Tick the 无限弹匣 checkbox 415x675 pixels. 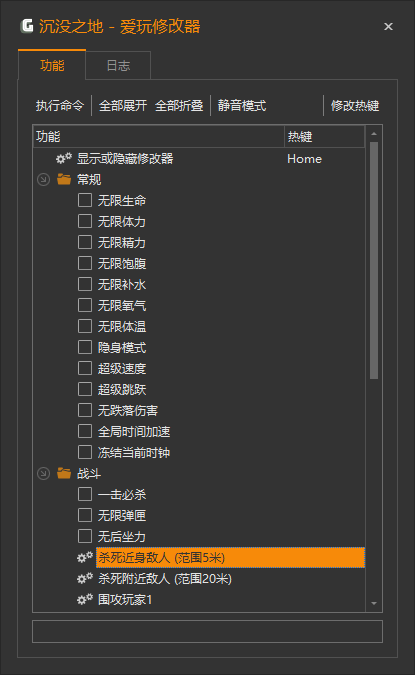tap(85, 515)
